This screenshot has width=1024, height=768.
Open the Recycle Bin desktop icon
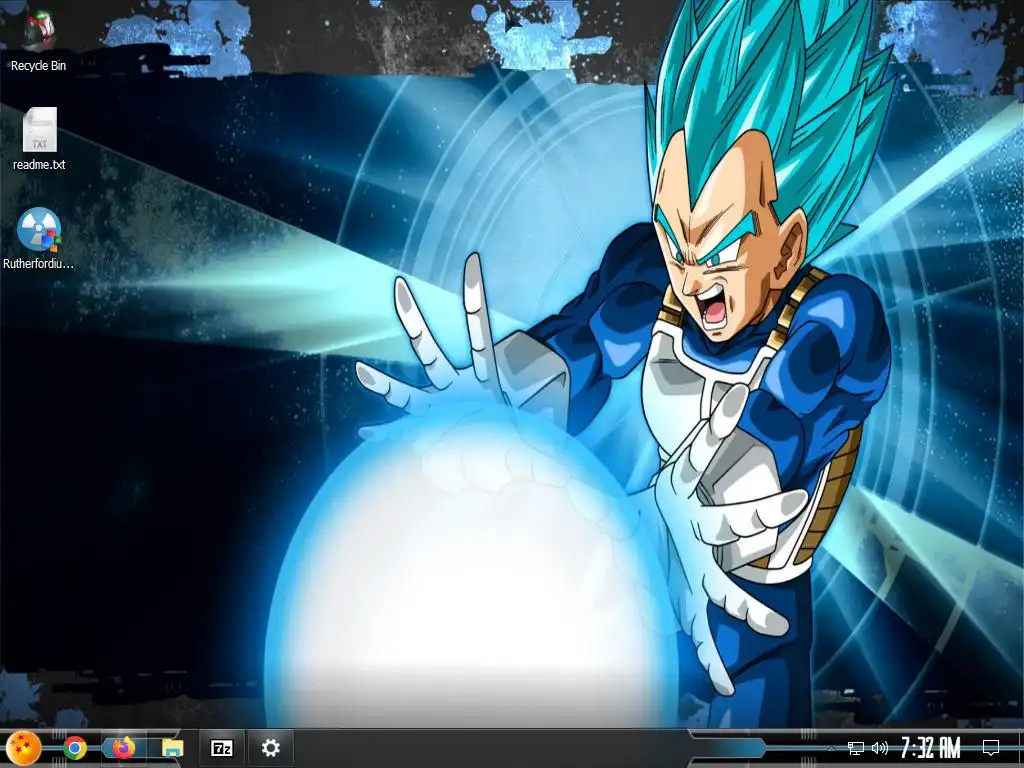38,33
